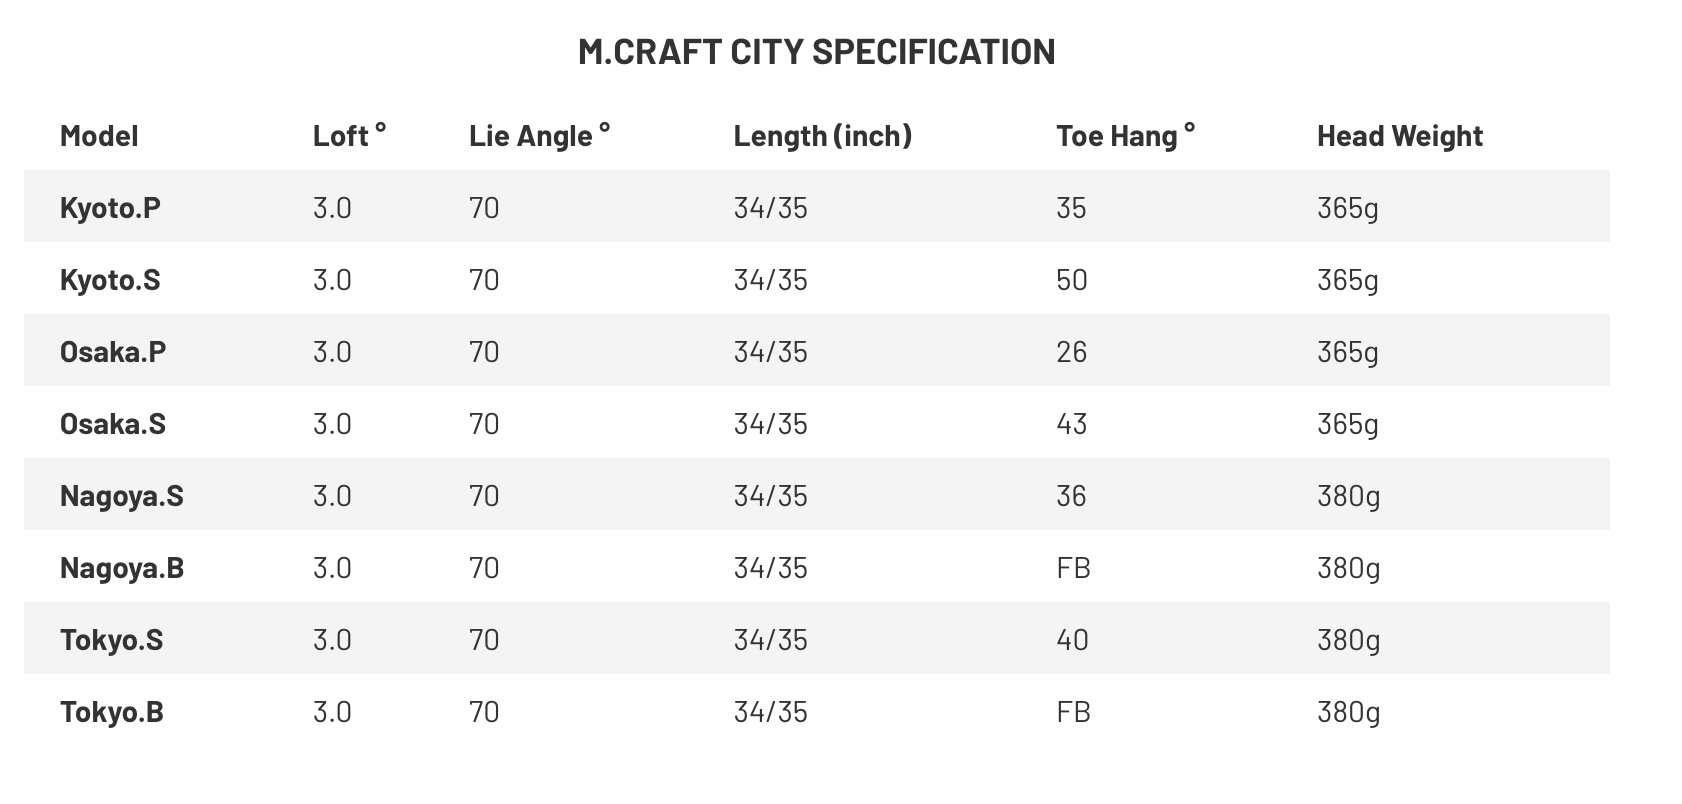Click the M.CRAFT CITY SPECIFICATION heading
The height and width of the screenshot is (804, 1682).
coord(816,52)
